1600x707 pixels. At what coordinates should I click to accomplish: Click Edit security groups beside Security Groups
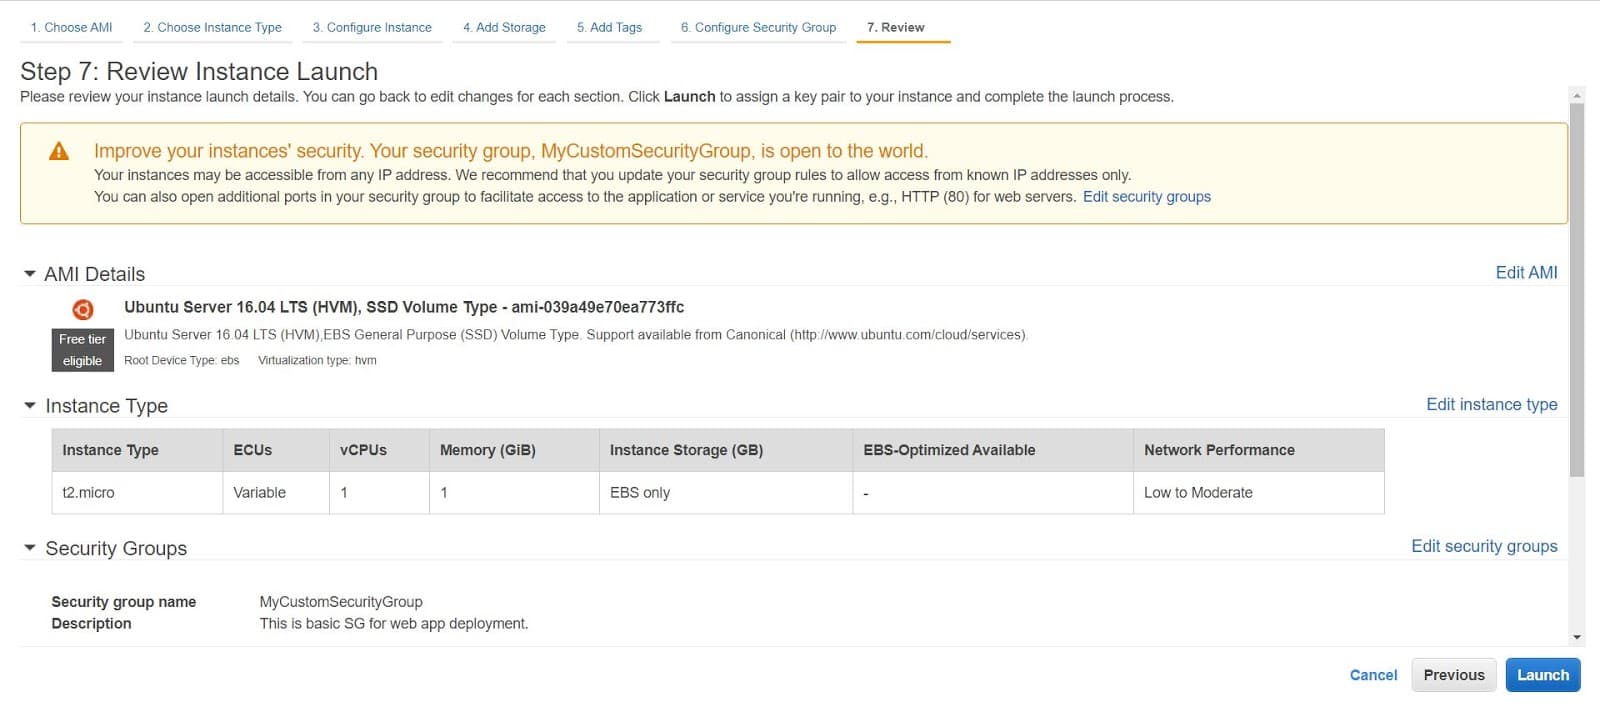[1484, 546]
